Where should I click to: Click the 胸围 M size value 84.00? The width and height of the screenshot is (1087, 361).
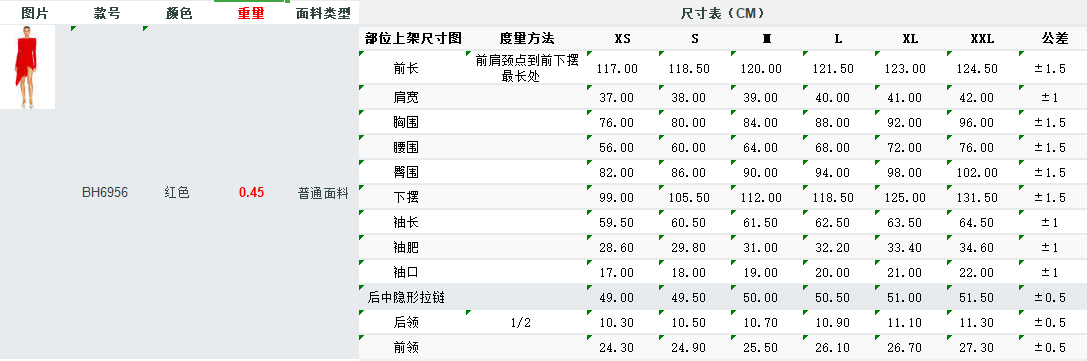[766, 123]
